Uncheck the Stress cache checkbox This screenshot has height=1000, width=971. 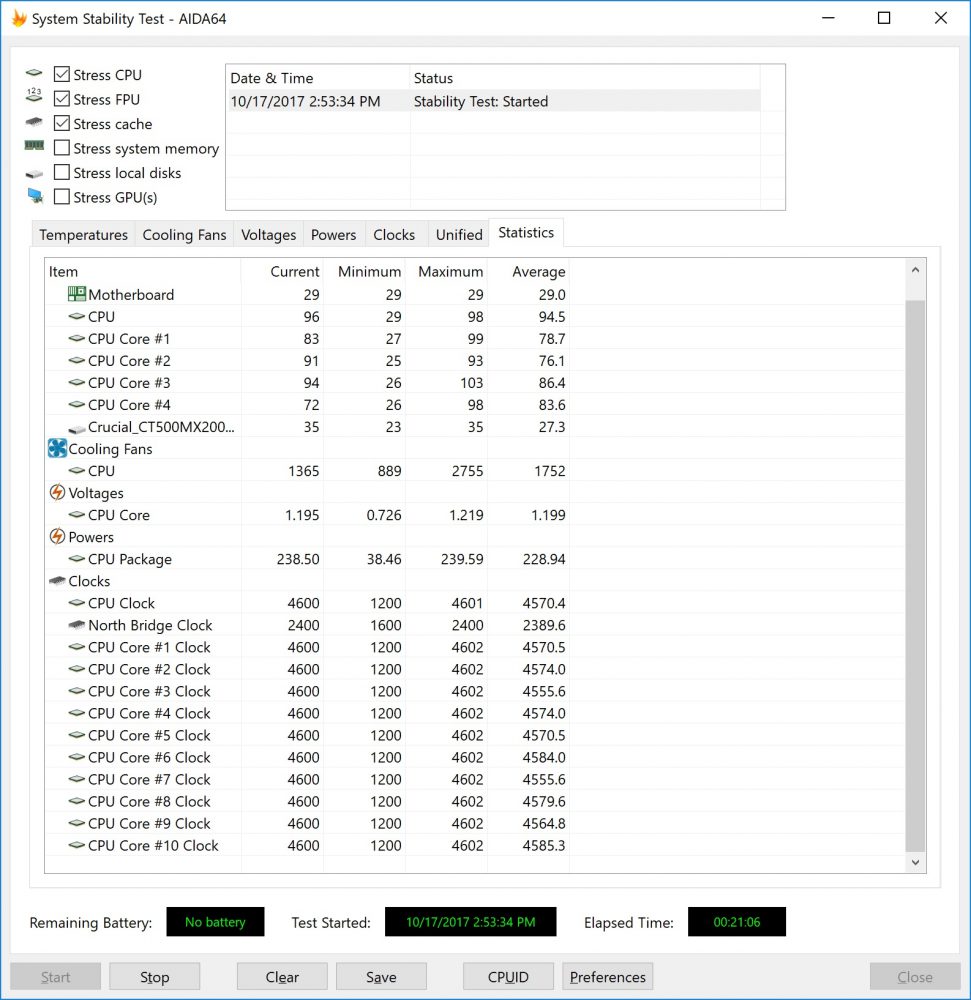(62, 123)
